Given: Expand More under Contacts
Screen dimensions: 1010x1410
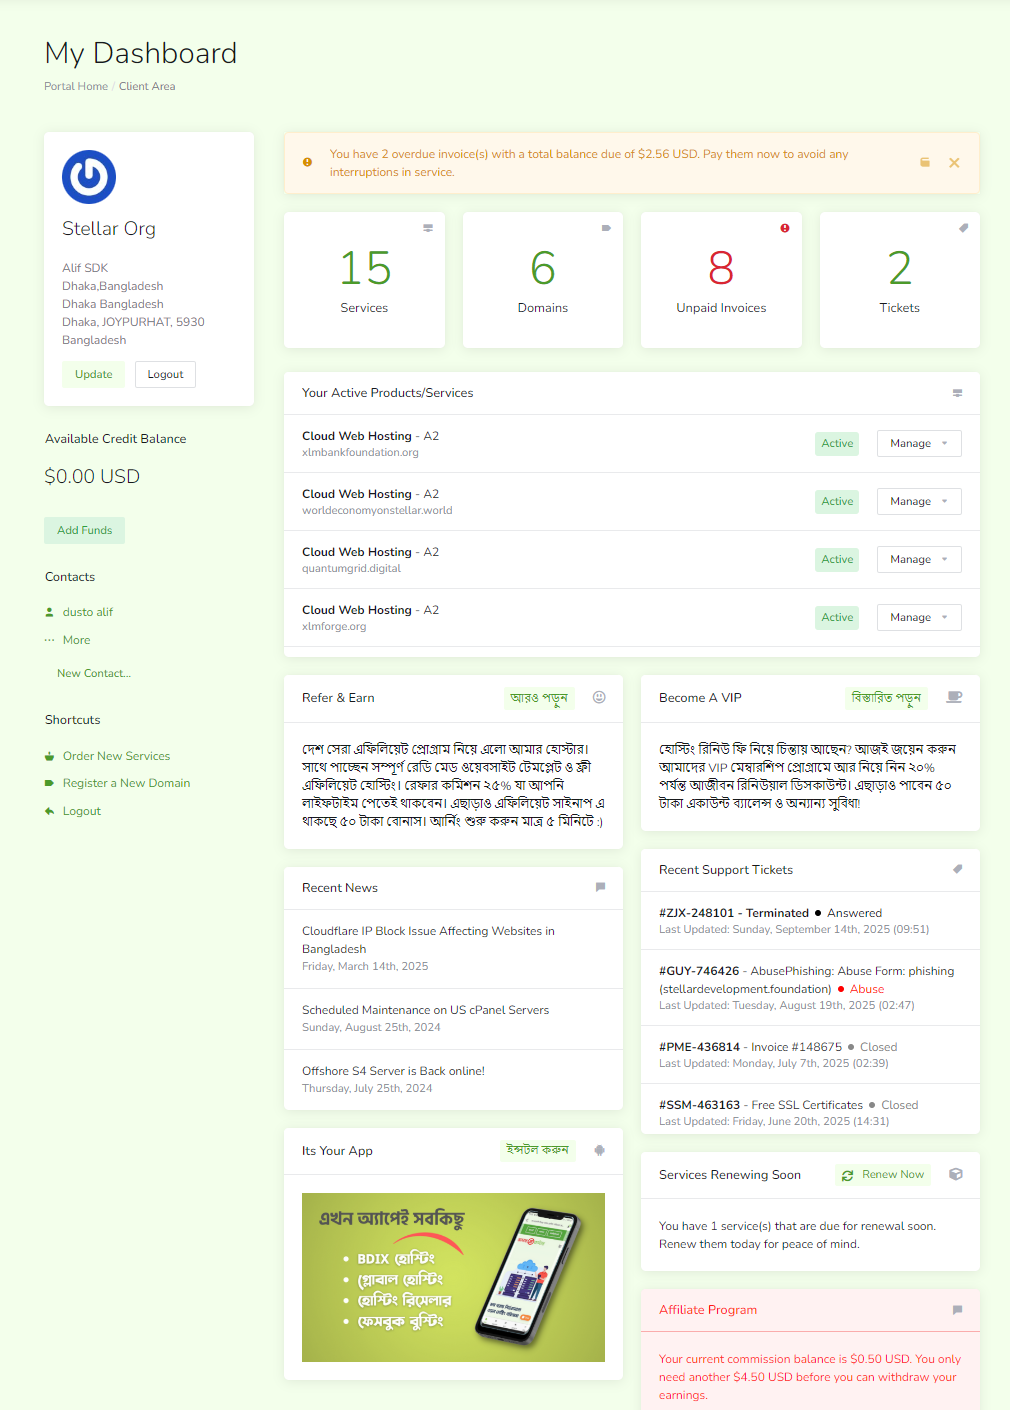Looking at the screenshot, I should coord(76,640).
